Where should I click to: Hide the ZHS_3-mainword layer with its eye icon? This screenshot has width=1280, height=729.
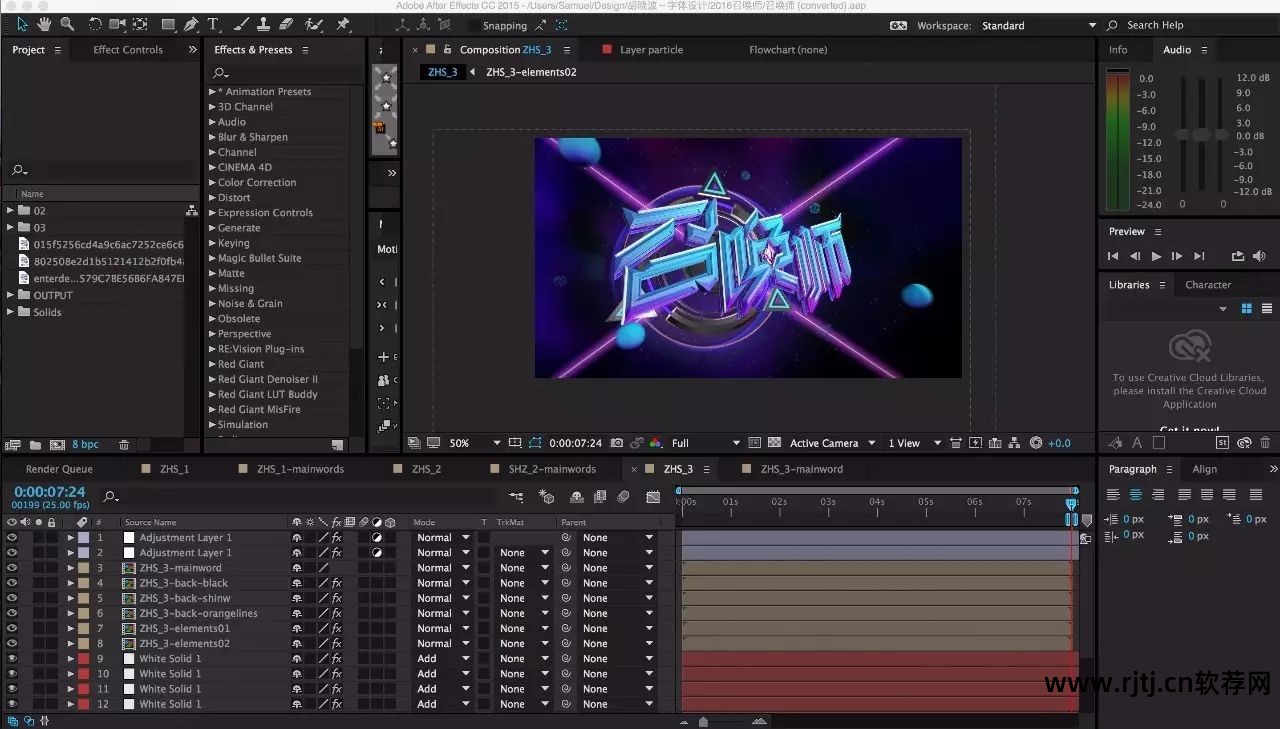12,568
